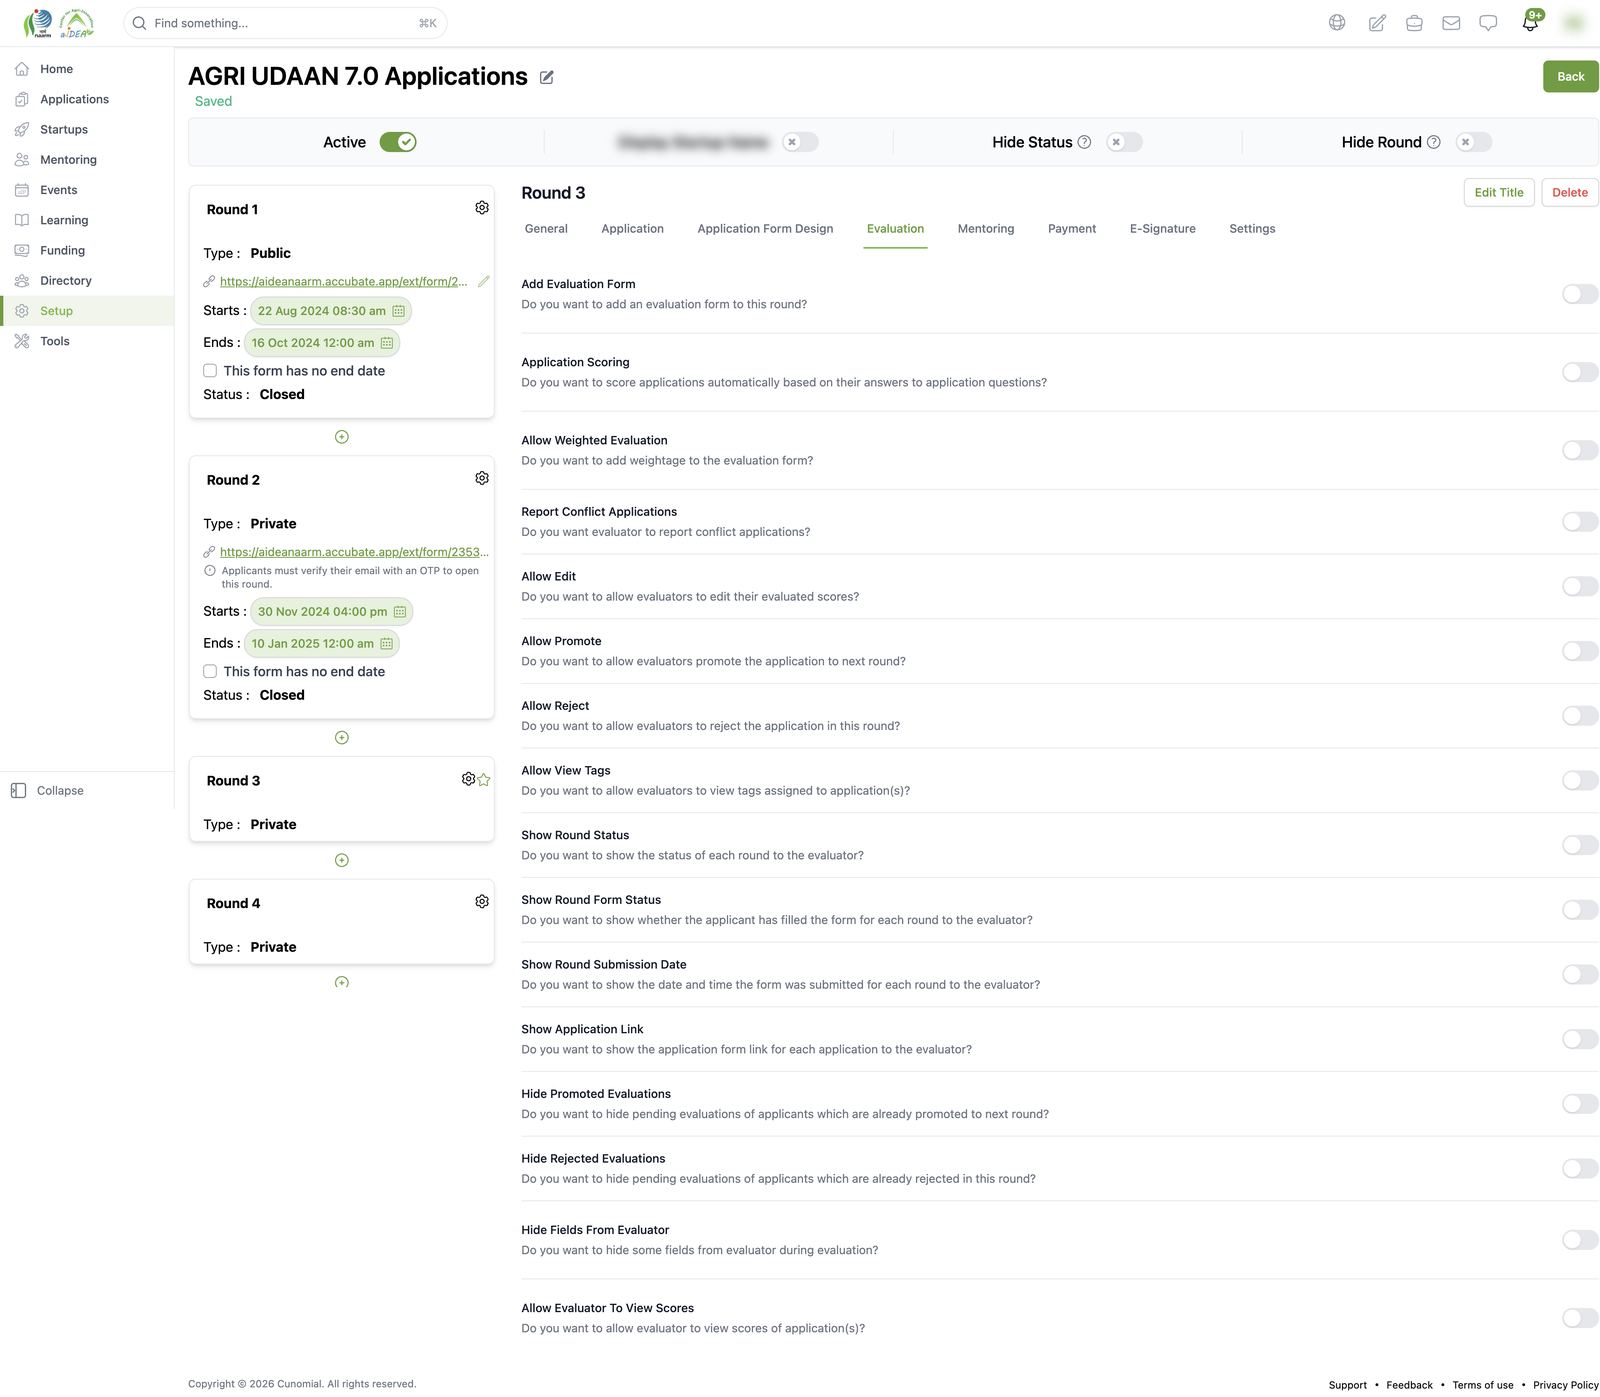Viewport: 1600px width, 1397px height.
Task: Open the Application Form Design tab
Action: coord(765,229)
